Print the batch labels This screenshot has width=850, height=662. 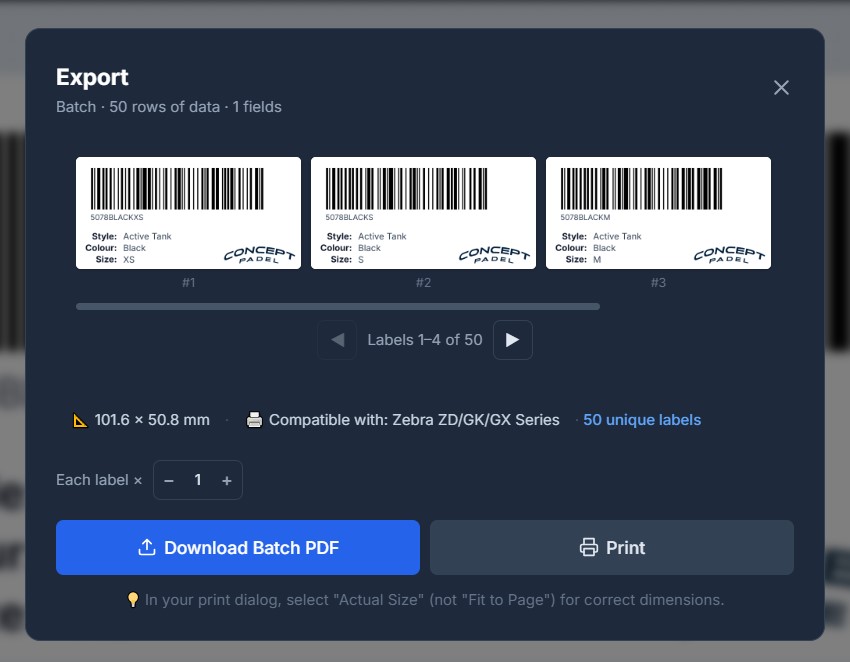[611, 548]
